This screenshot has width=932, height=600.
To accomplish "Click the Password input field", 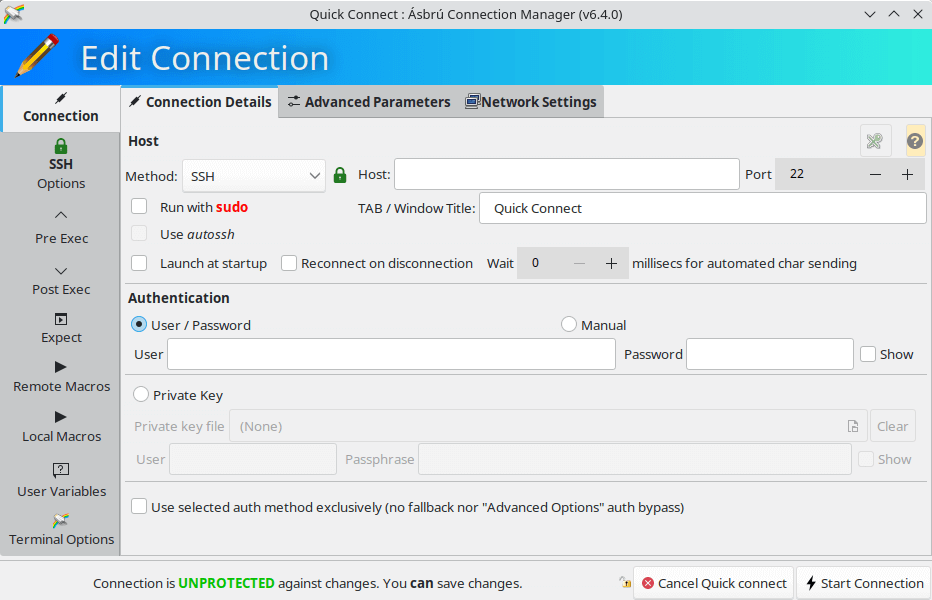I will (x=770, y=354).
